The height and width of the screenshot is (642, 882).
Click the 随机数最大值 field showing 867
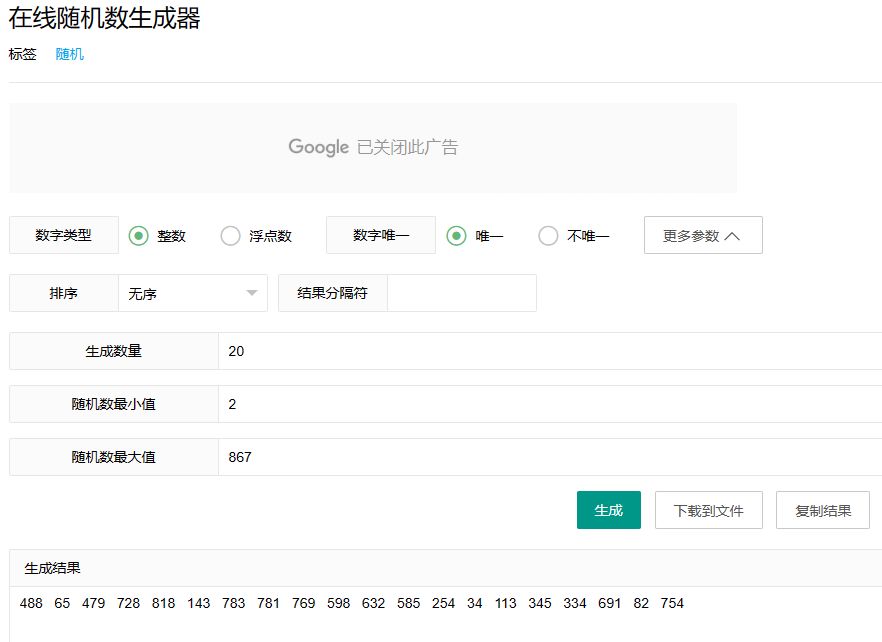click(x=550, y=457)
